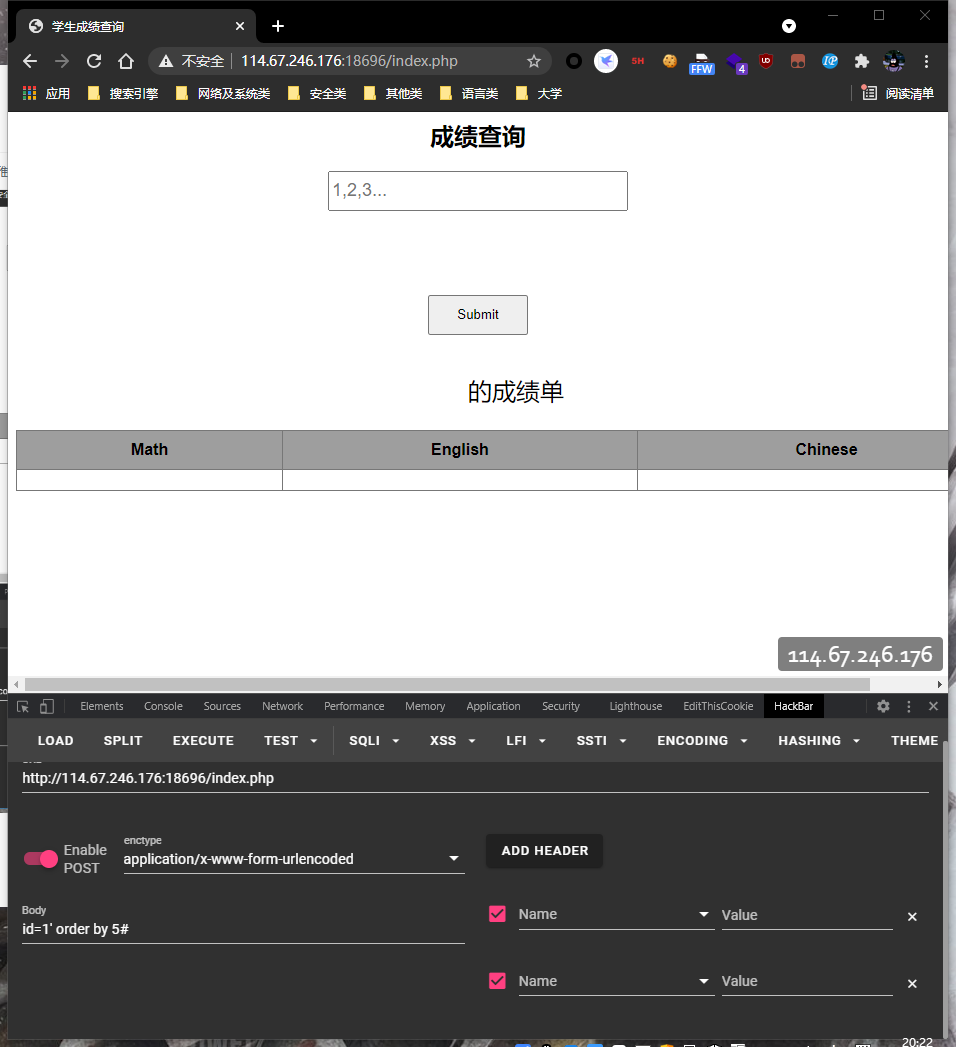Focus the address bar URL
This screenshot has height=1047, width=956.
click(x=349, y=61)
